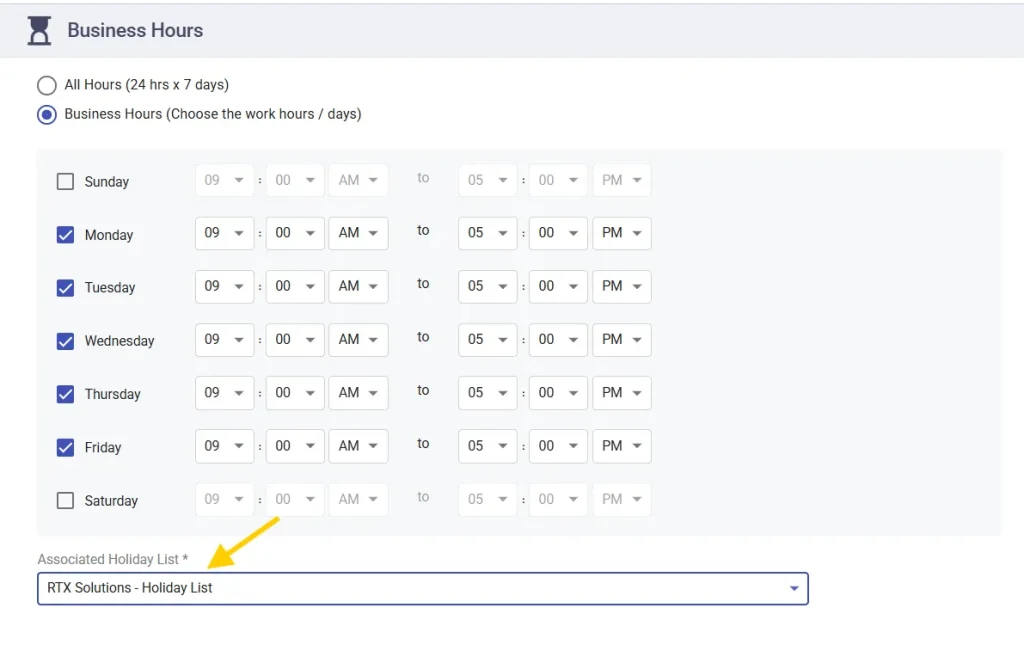Open Friday end minute dropdown
Screen dimensions: 1024x651
pyautogui.click(x=558, y=446)
